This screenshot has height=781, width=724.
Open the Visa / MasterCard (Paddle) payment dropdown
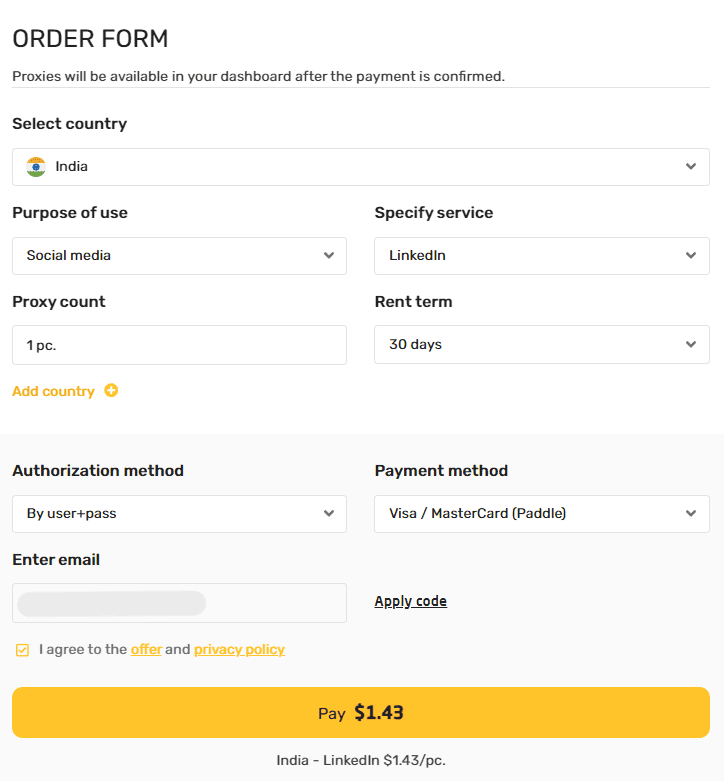(x=542, y=514)
